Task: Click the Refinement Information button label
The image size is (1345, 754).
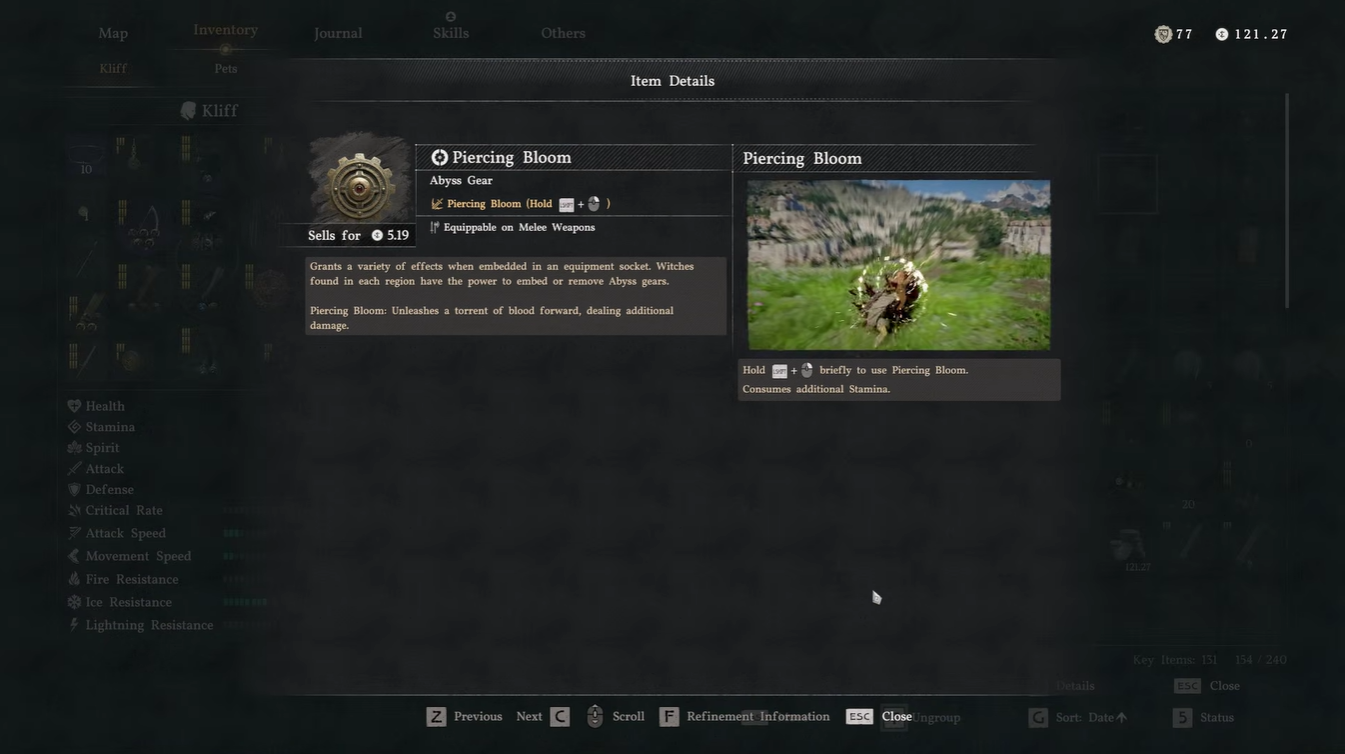Action: [x=758, y=717]
